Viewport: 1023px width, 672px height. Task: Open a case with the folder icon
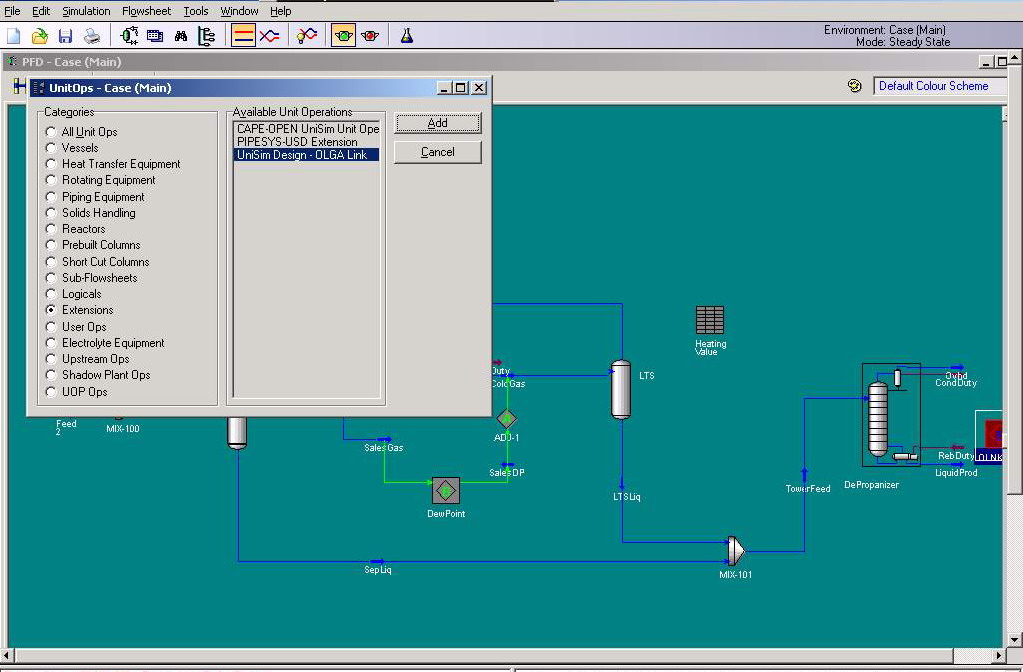40,36
